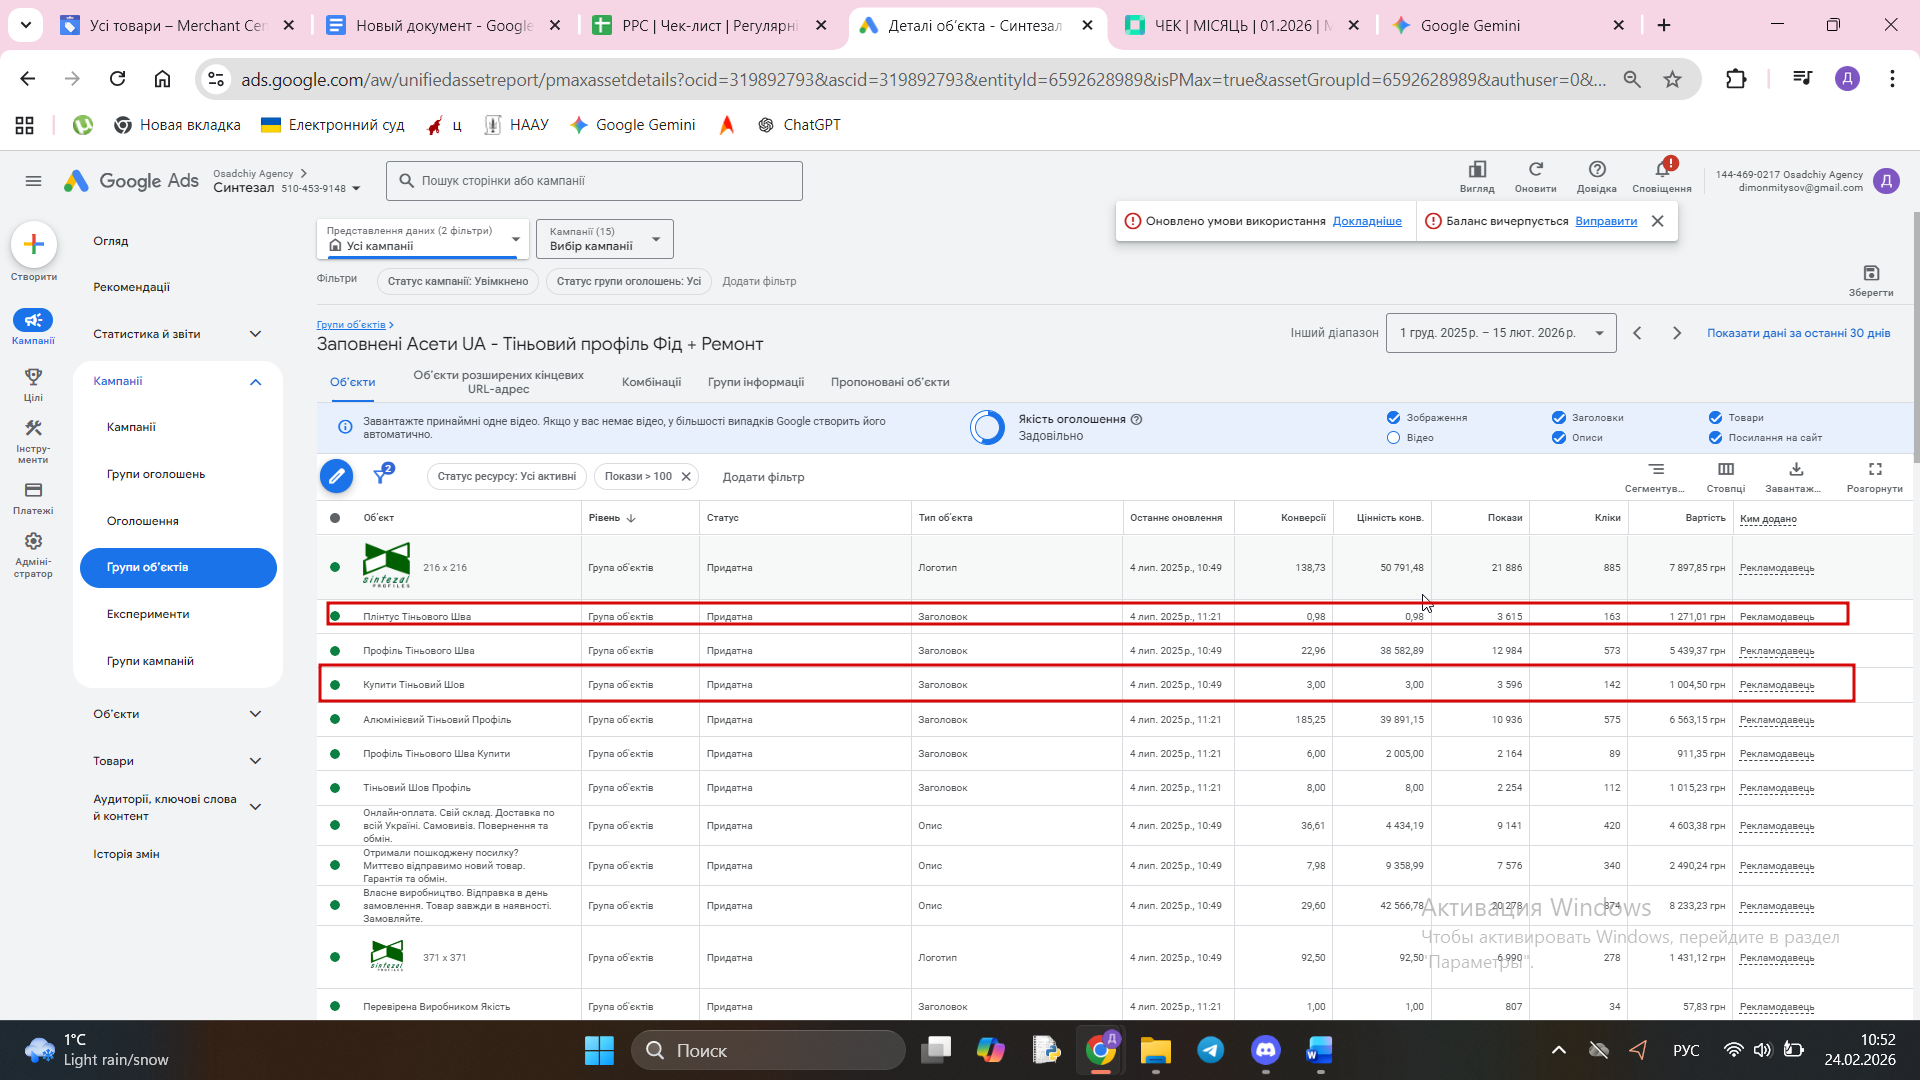
Task: Open the Інструменти tools sidebar icon
Action: click(33, 429)
